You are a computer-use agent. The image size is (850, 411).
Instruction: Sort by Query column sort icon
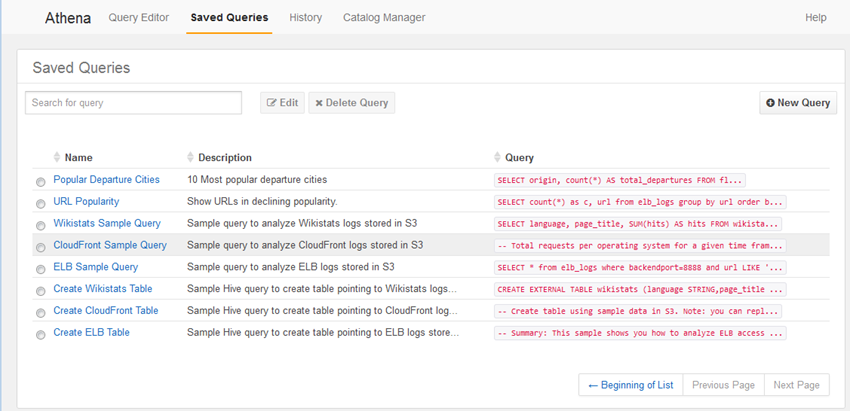[x=497, y=157]
